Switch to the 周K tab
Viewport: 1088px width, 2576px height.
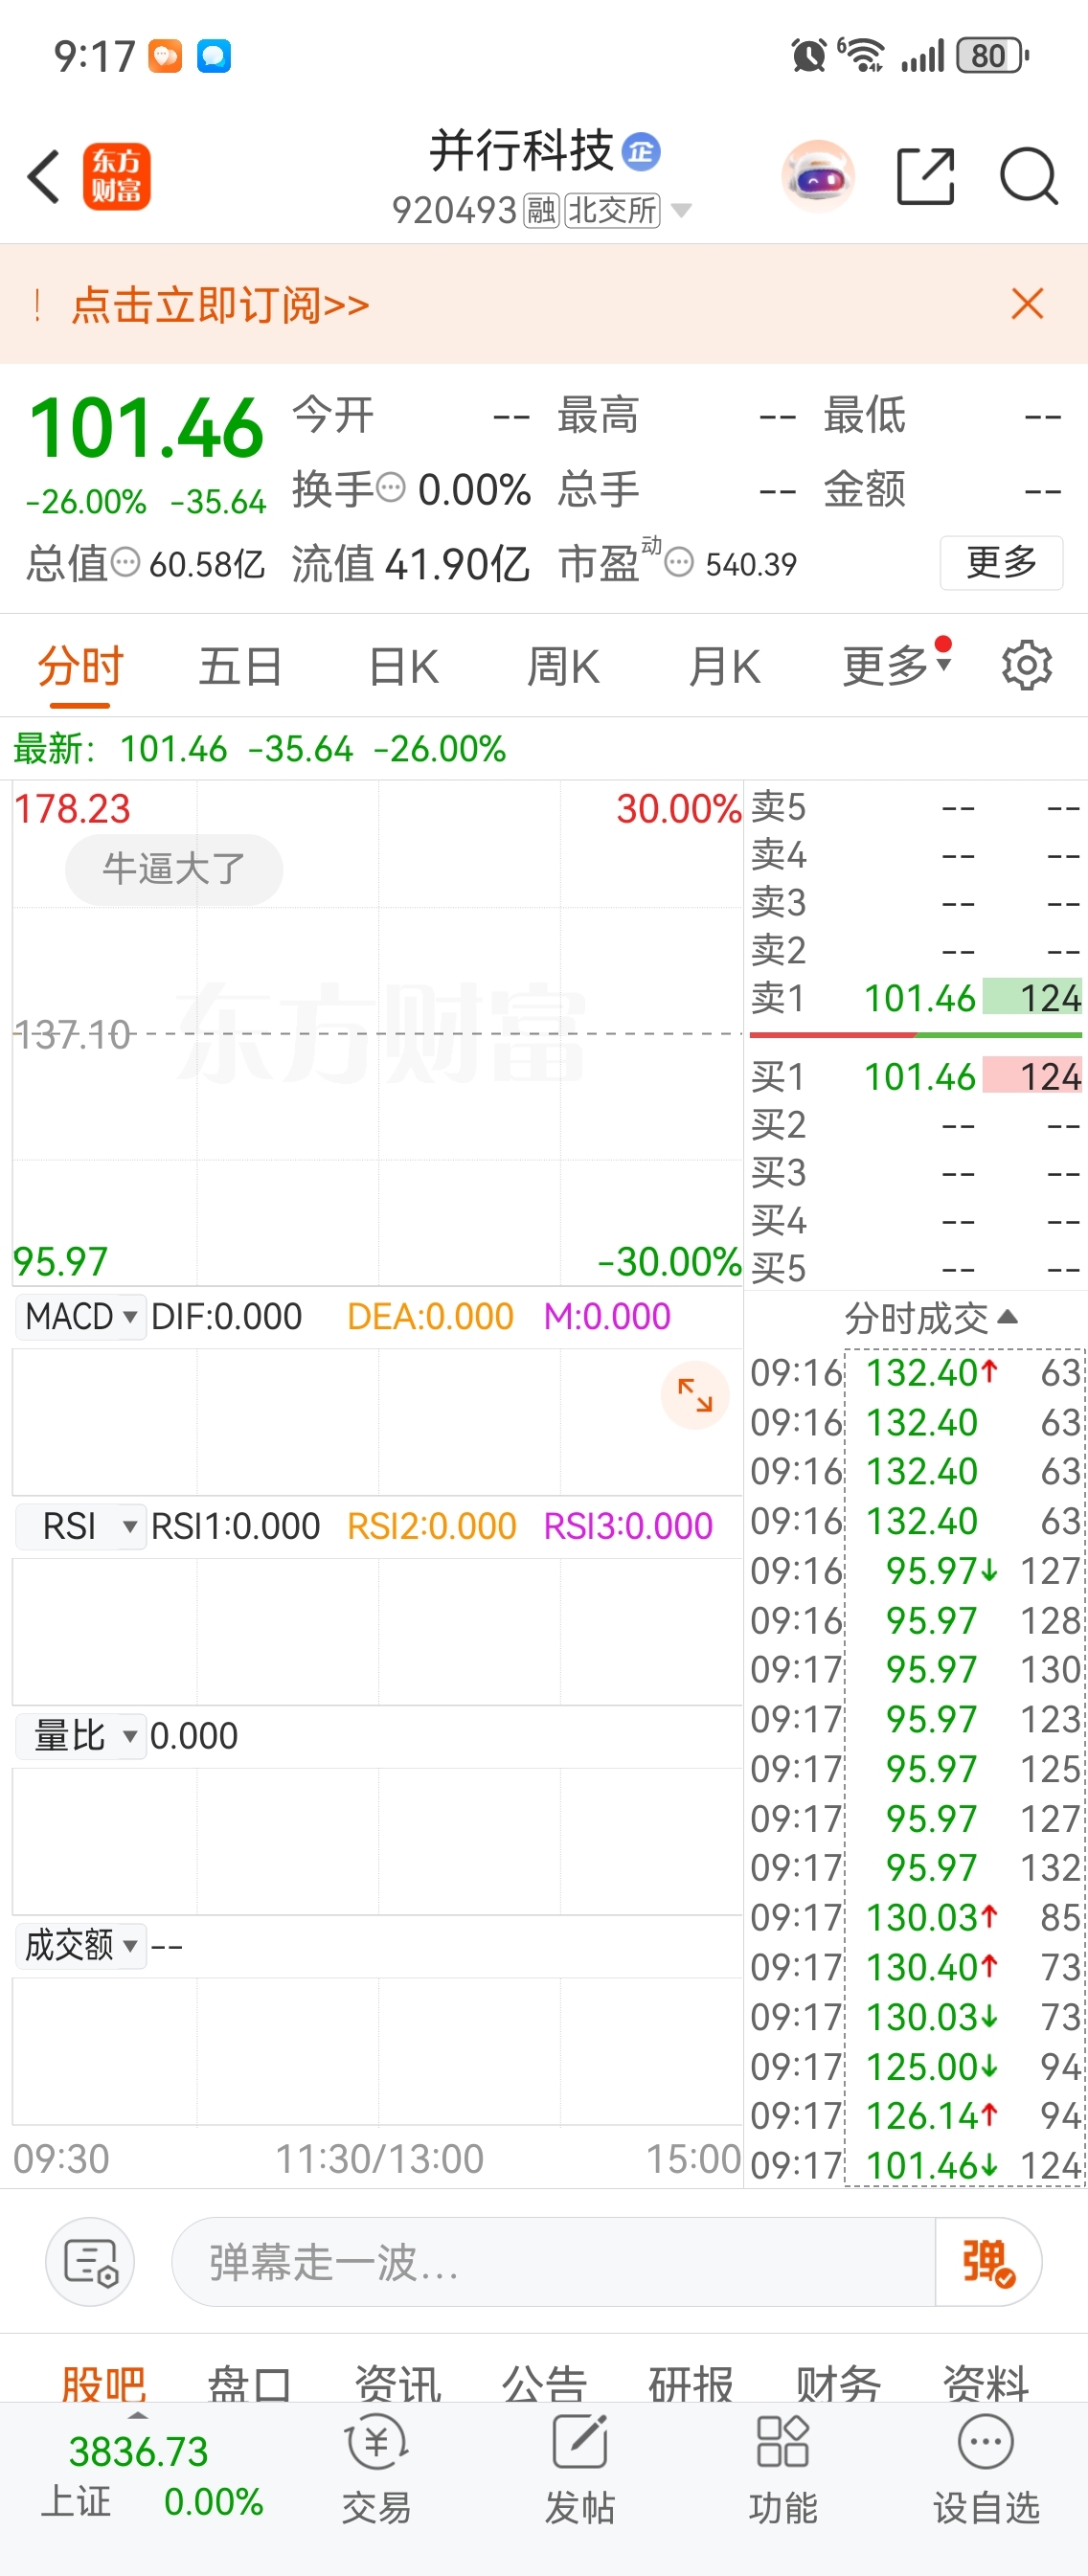click(x=563, y=666)
